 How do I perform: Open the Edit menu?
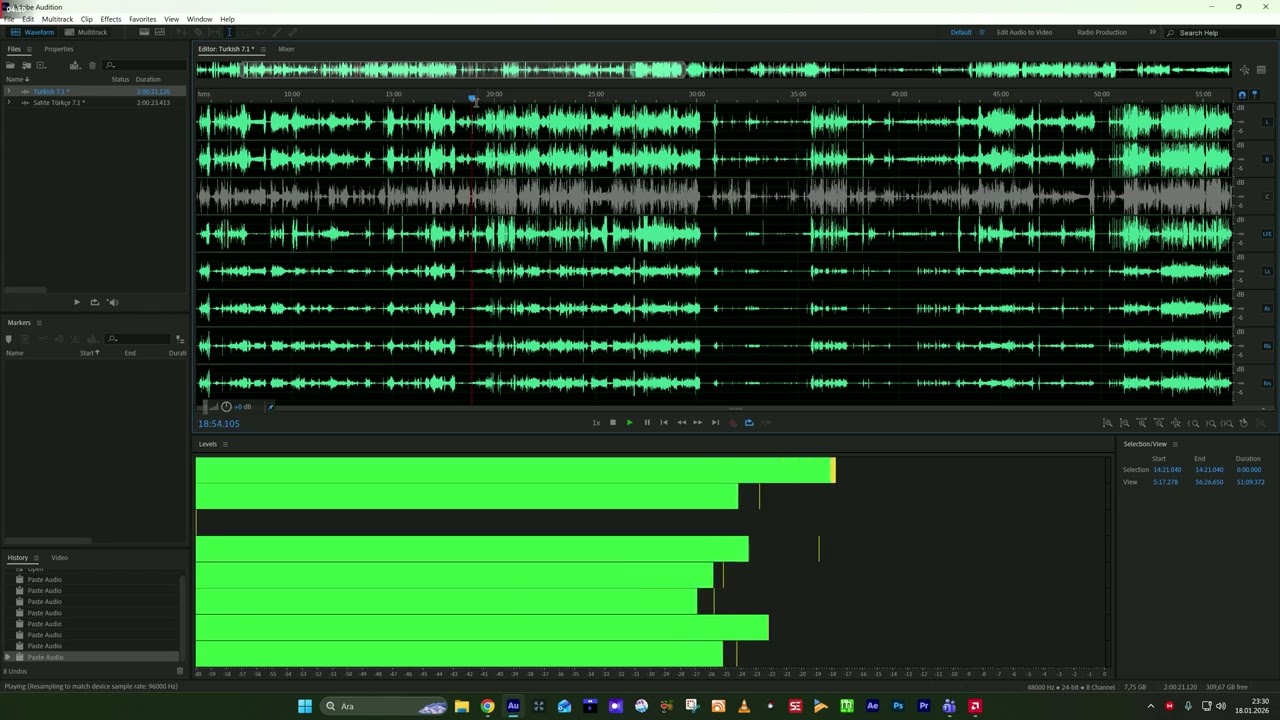pos(28,19)
